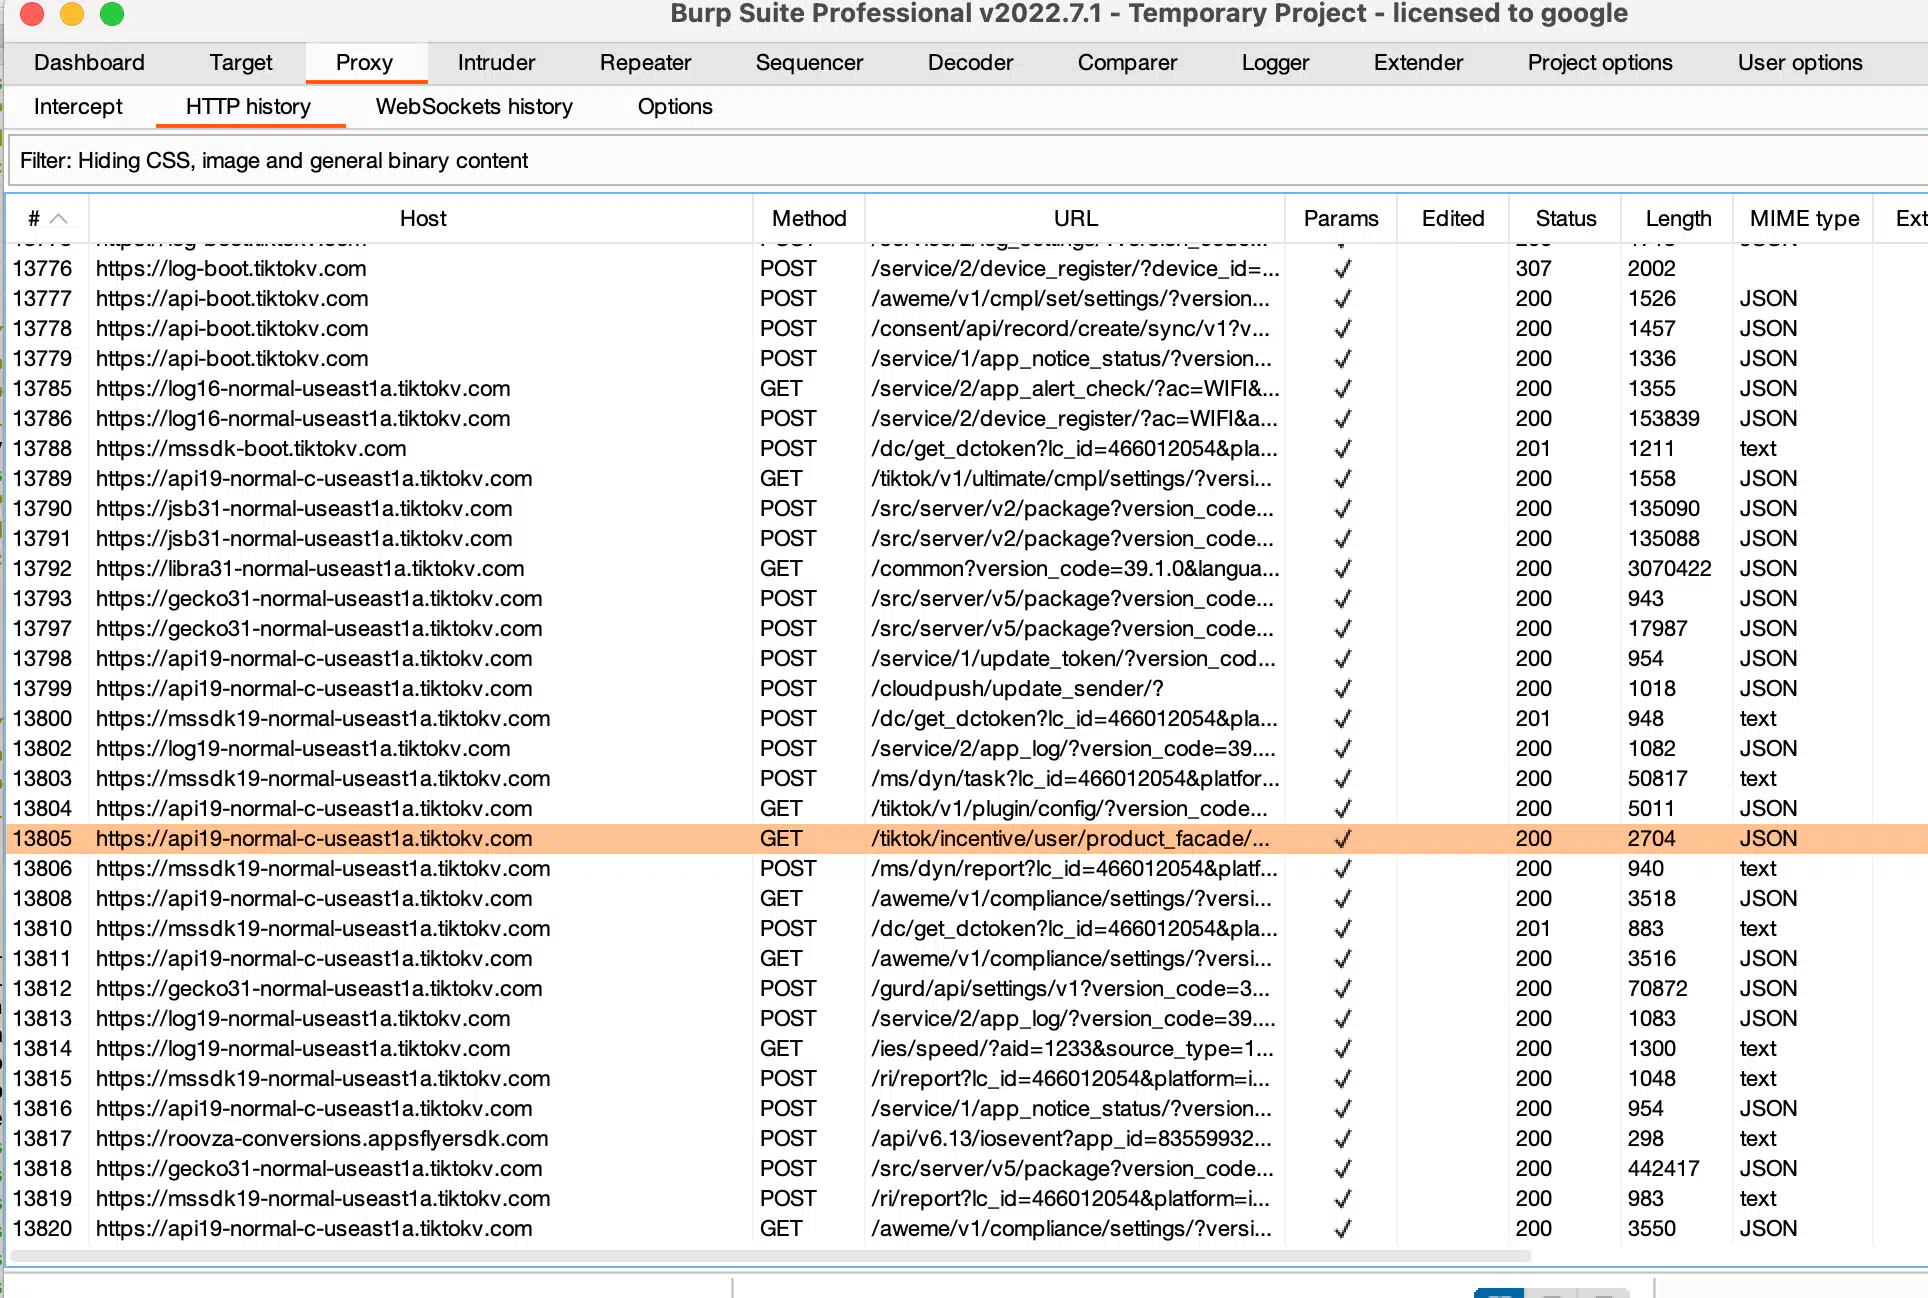Viewport: 1928px width, 1298px height.
Task: Click the MIME type column header
Action: [1803, 219]
